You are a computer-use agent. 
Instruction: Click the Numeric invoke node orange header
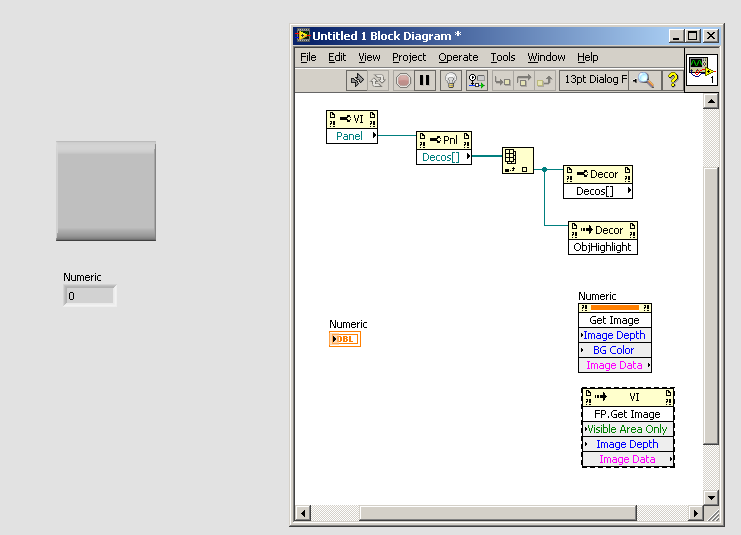615,308
